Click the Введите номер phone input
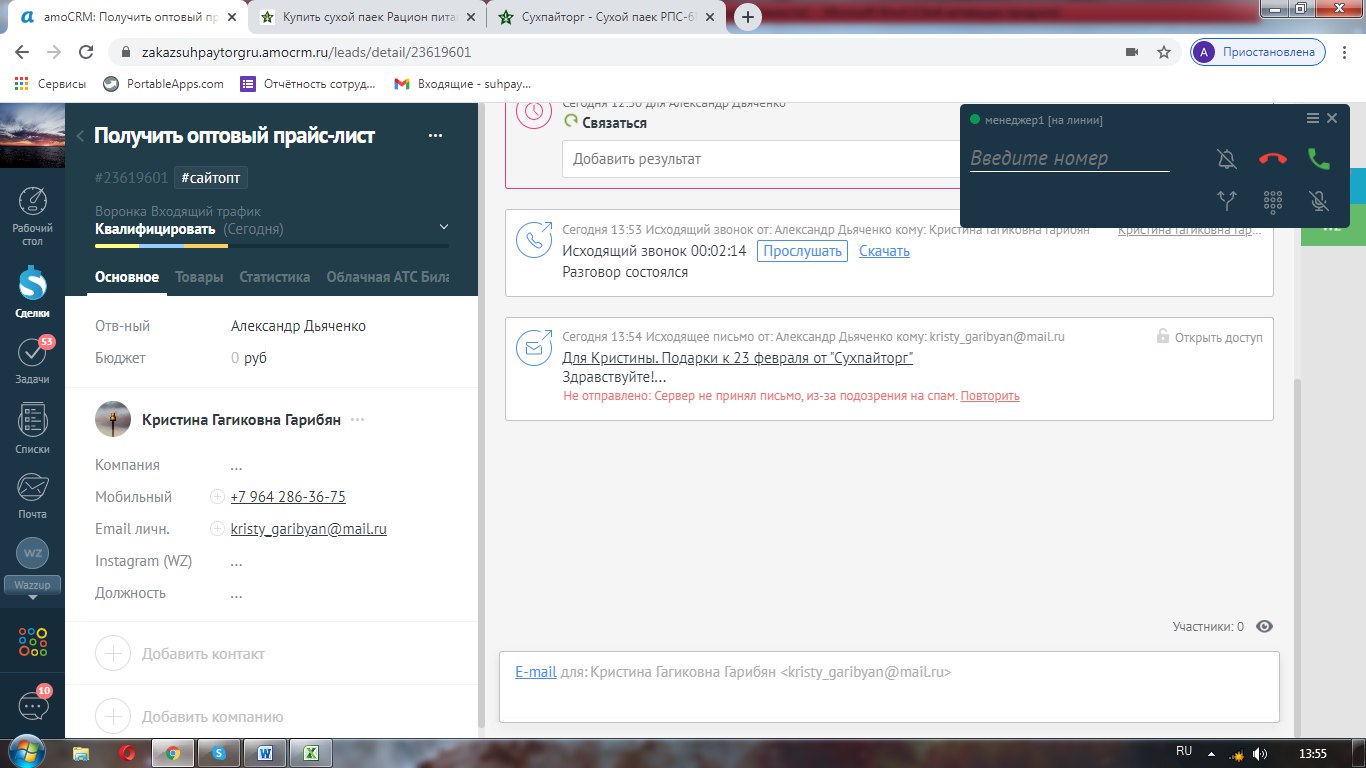 click(x=1069, y=158)
